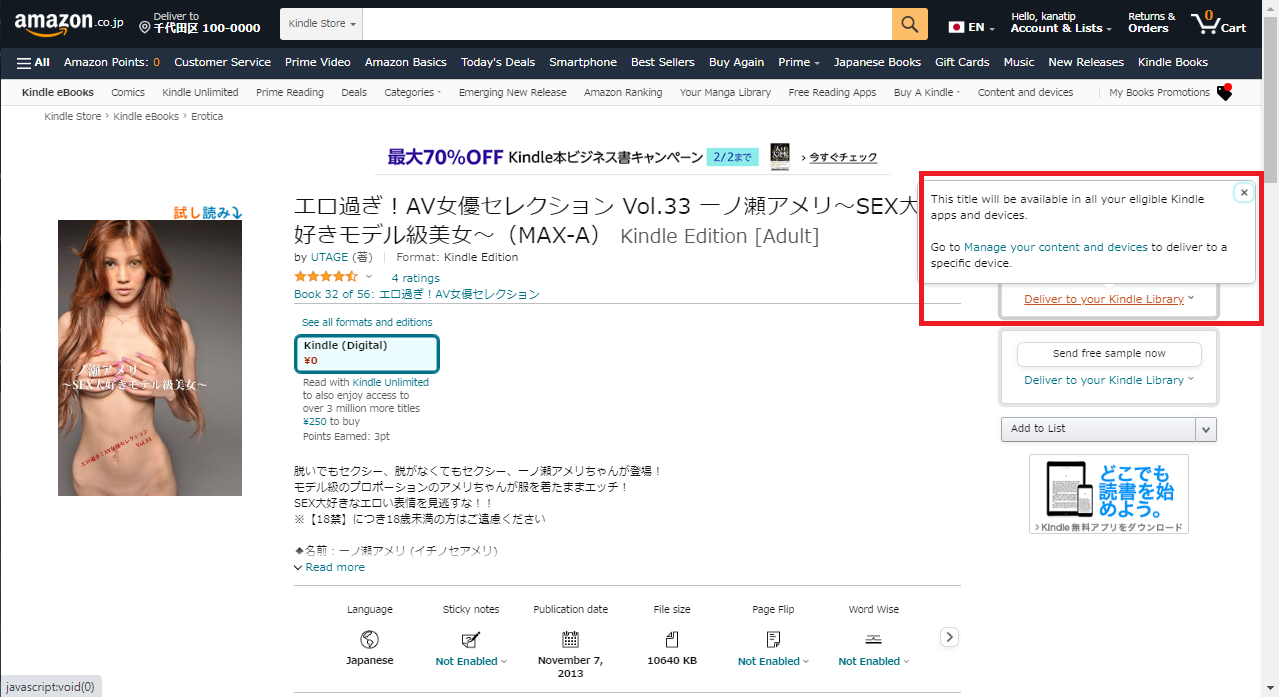
Task: Select the Comics sub-navigation tab
Action: click(128, 92)
